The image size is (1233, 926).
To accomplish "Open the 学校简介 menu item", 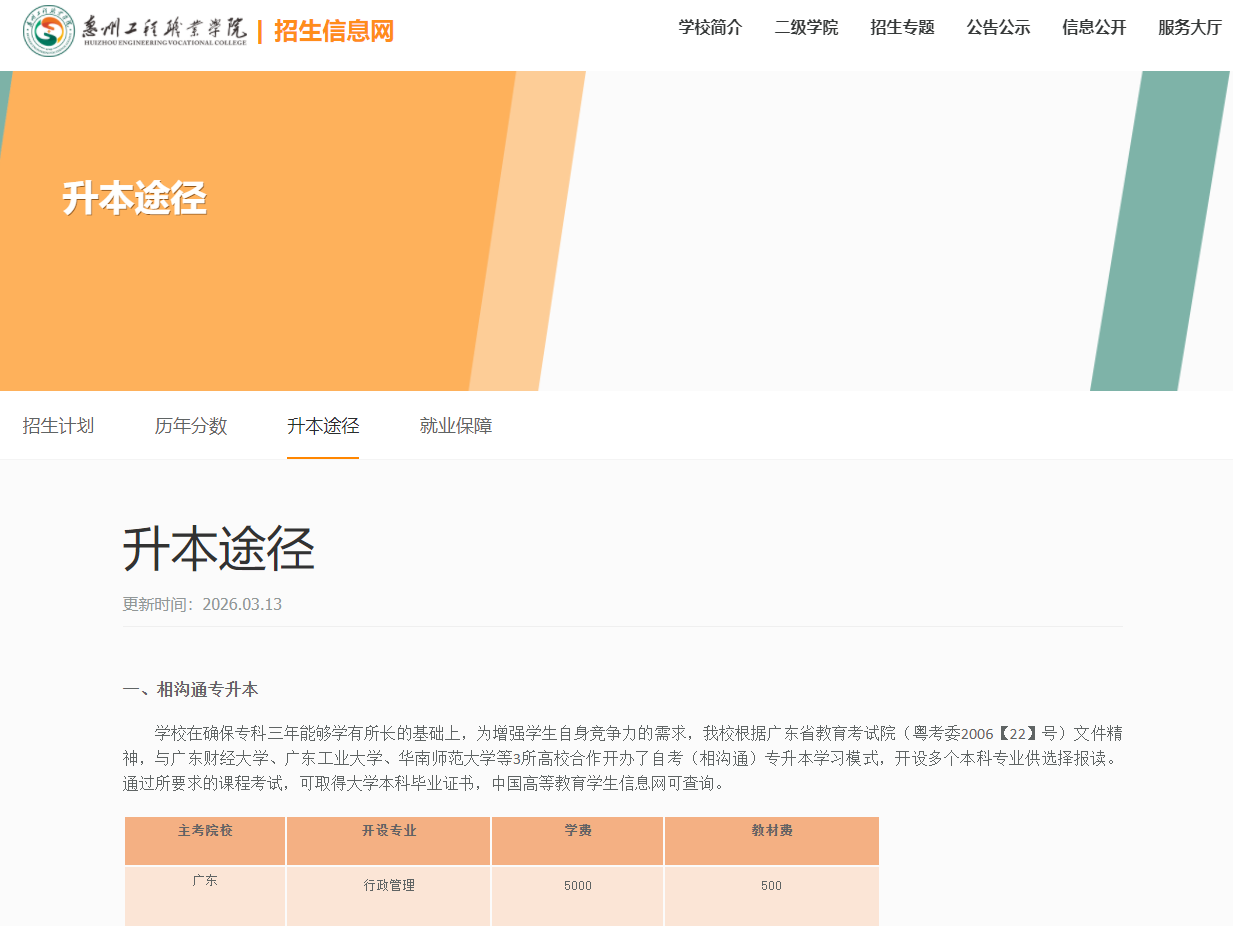I will 710,28.
